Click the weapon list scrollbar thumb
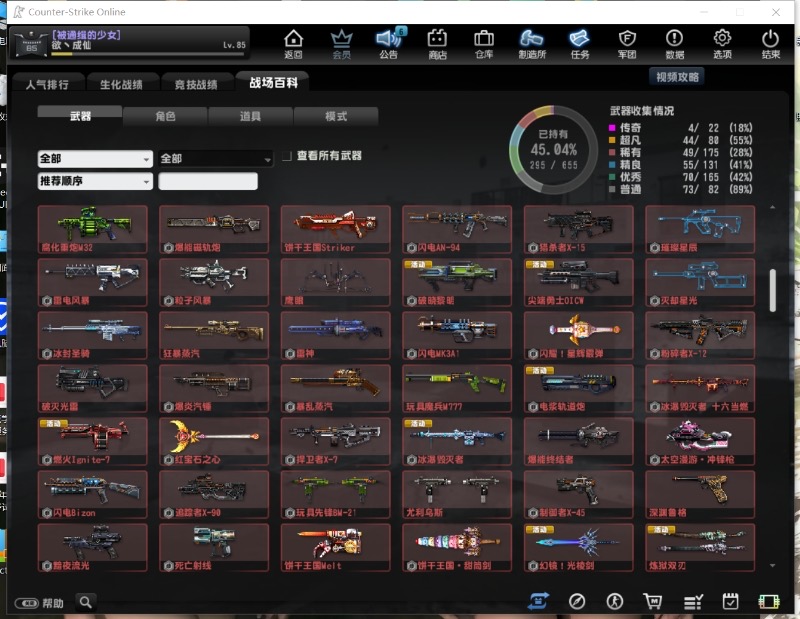The image size is (800, 619). [x=772, y=290]
